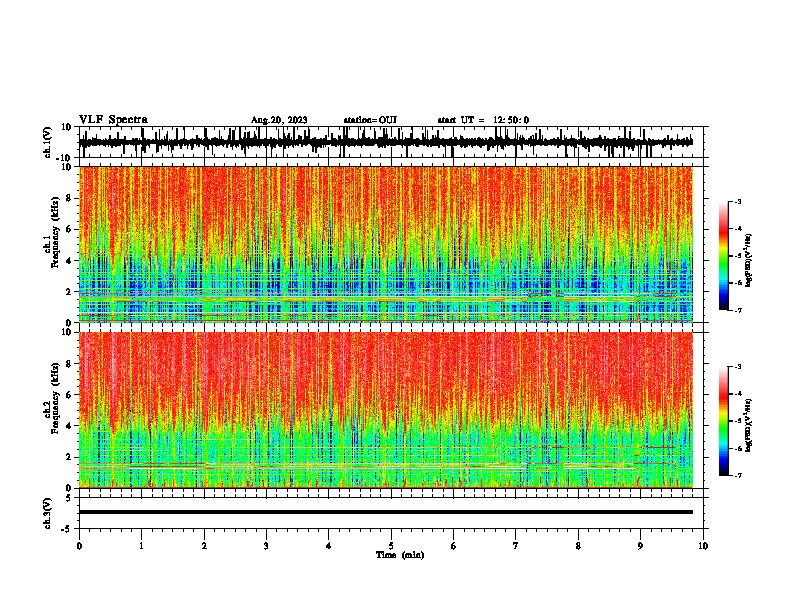Click the "VLF Spectra" title text

point(113,120)
